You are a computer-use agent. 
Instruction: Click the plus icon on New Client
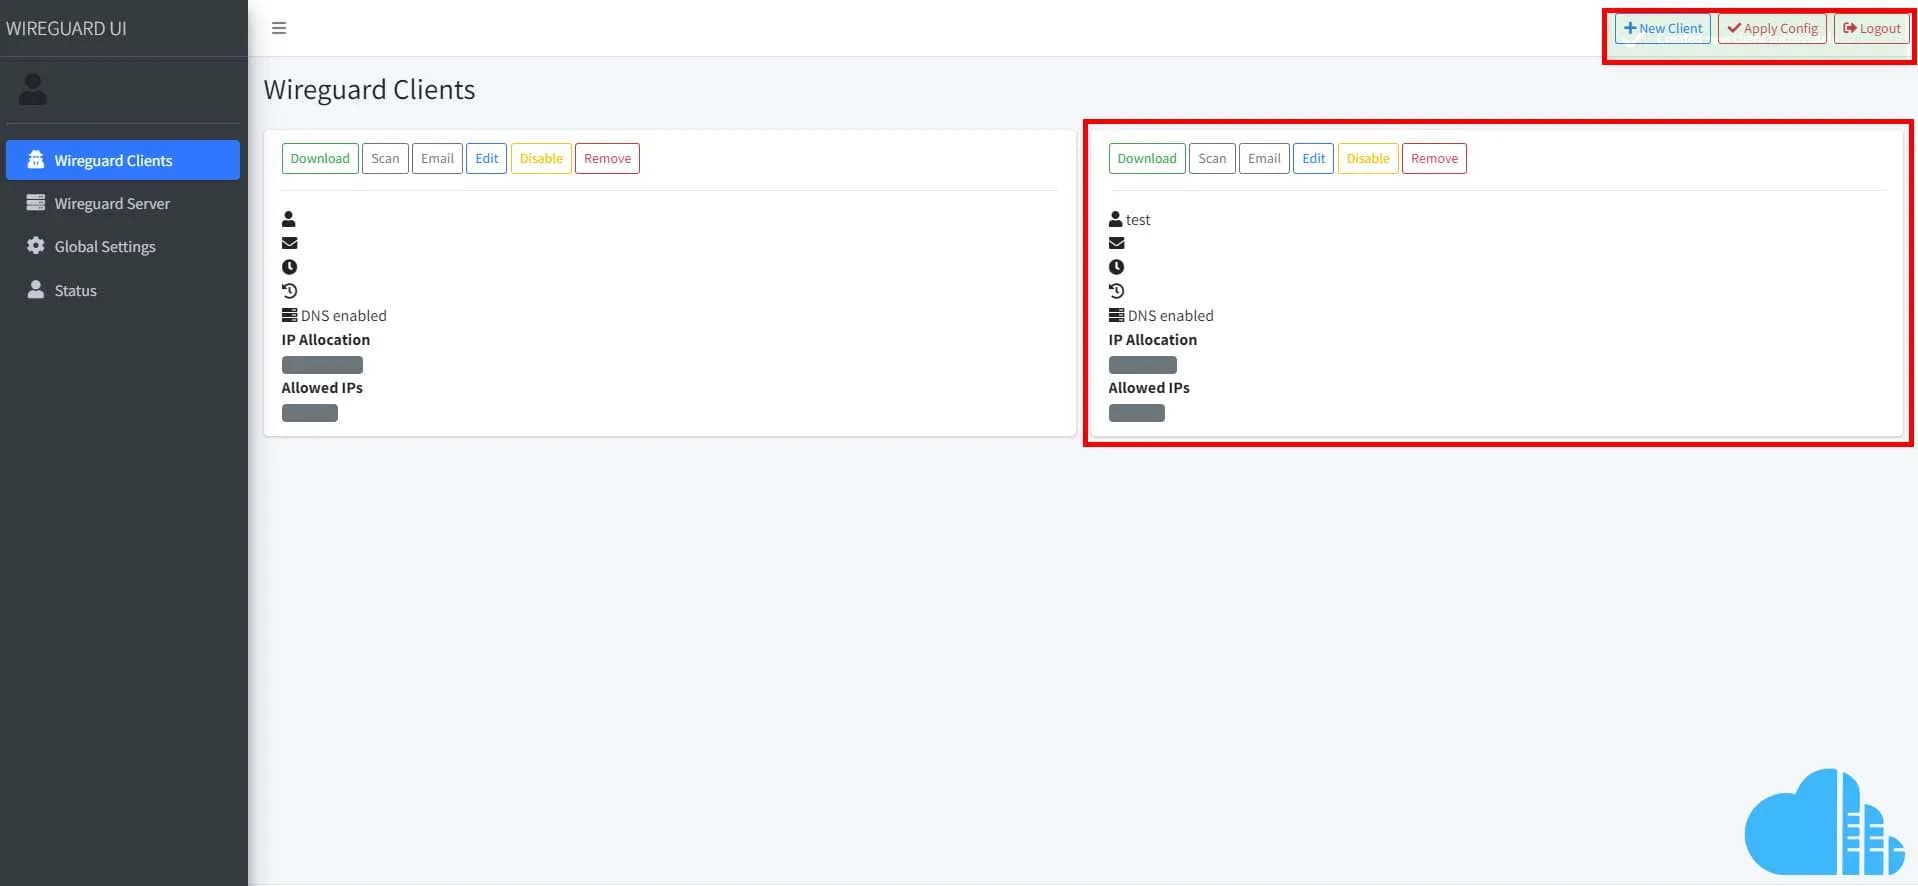(1630, 28)
